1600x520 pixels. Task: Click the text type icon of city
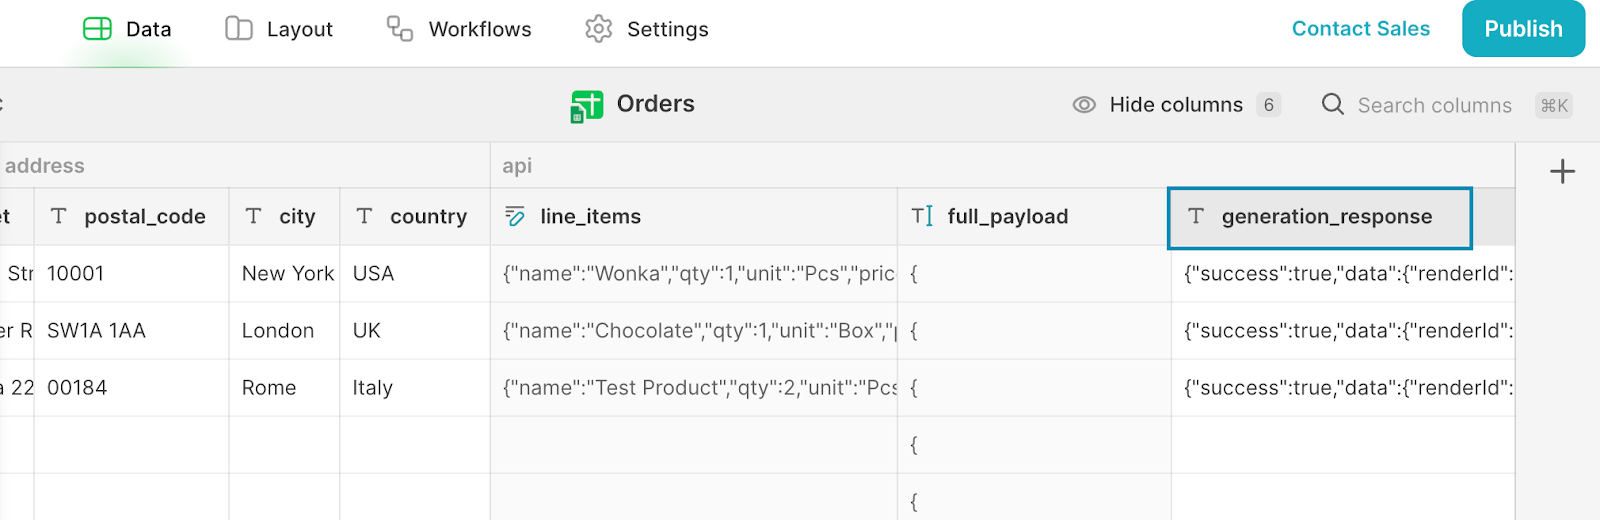[x=254, y=216]
